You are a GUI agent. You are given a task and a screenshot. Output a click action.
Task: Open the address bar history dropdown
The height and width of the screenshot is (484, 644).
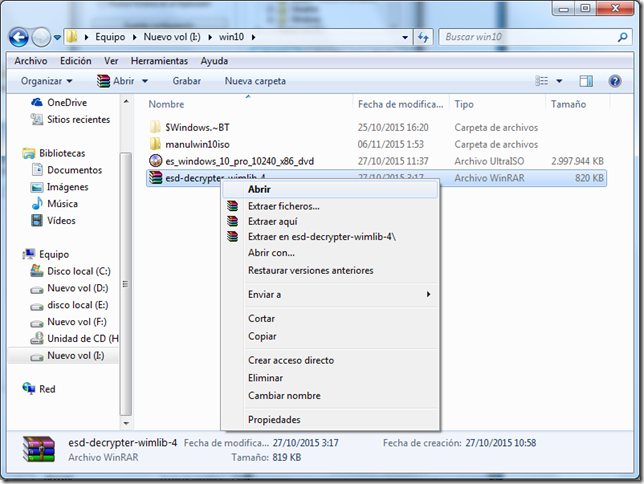pyautogui.click(x=405, y=37)
